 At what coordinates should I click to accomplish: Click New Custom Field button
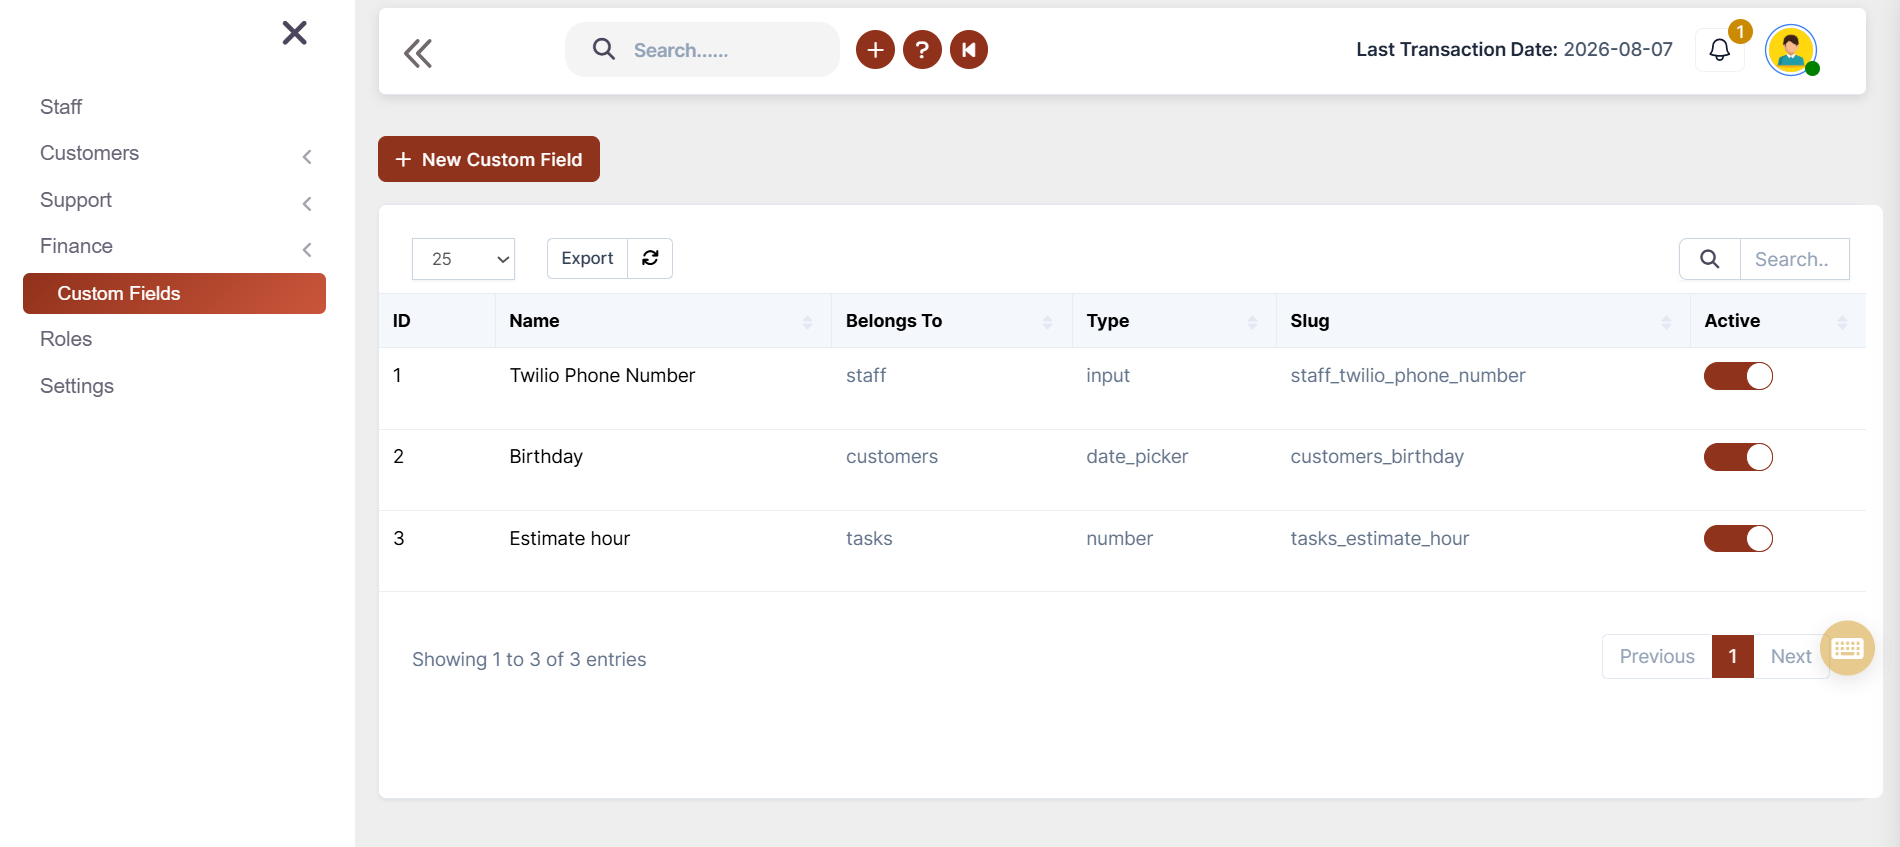[489, 159]
